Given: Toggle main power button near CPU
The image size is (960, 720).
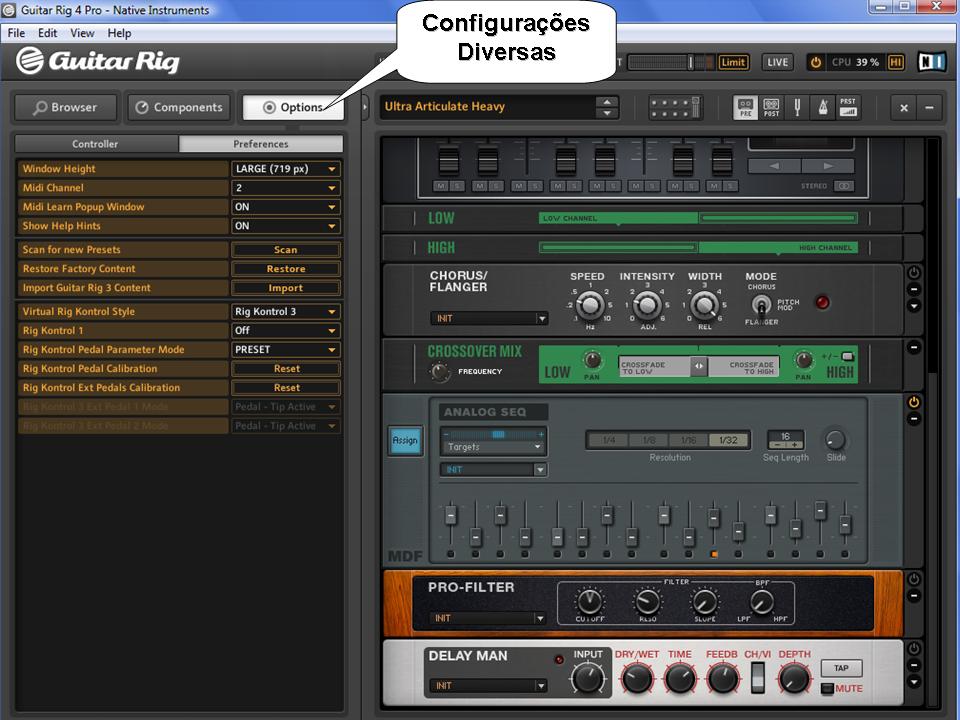Looking at the screenshot, I should click(816, 62).
